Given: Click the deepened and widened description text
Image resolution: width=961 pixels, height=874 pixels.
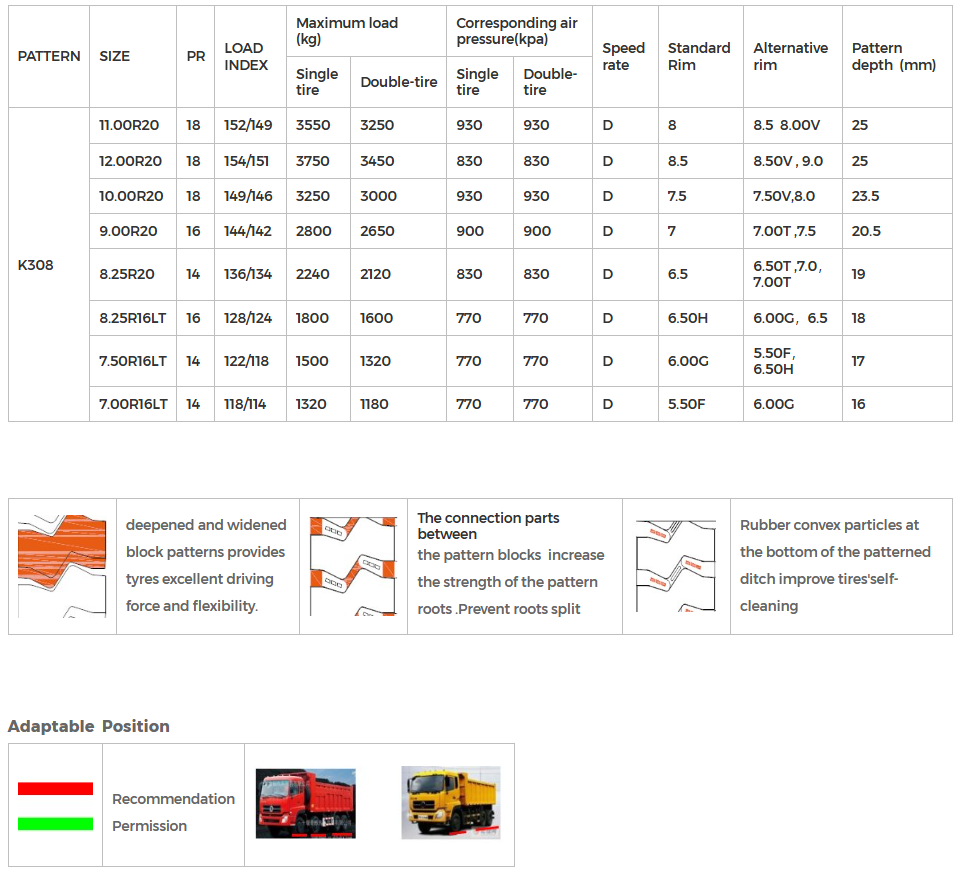Looking at the screenshot, I should click(x=206, y=566).
